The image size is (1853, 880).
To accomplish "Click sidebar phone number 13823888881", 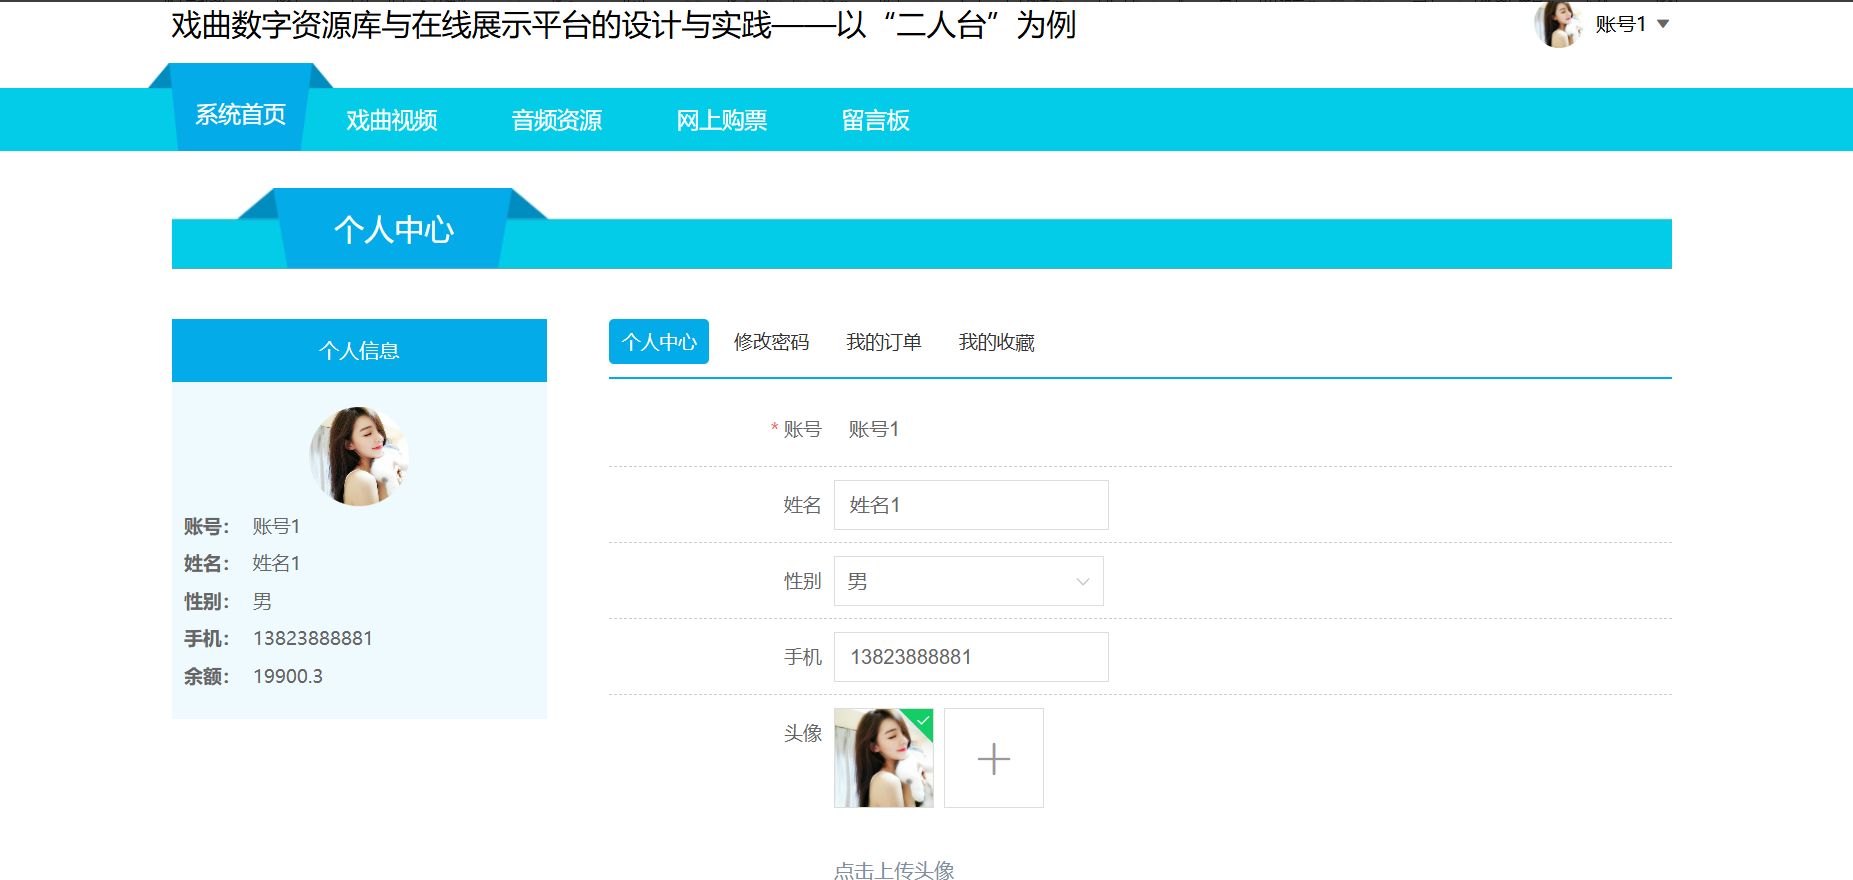I will click(x=313, y=638).
